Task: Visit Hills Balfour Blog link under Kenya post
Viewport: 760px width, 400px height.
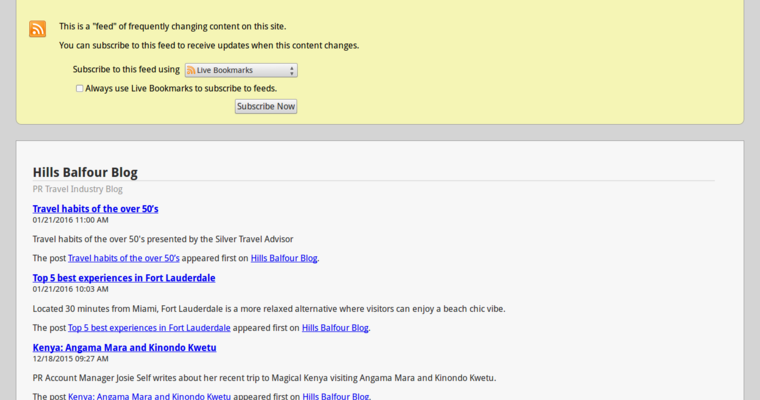Action: coord(336,396)
